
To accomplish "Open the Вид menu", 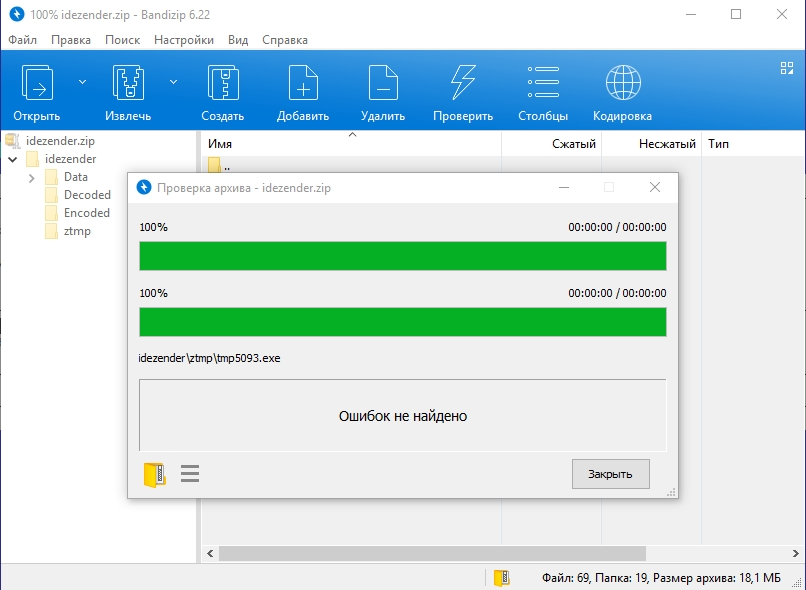I will (x=238, y=40).
